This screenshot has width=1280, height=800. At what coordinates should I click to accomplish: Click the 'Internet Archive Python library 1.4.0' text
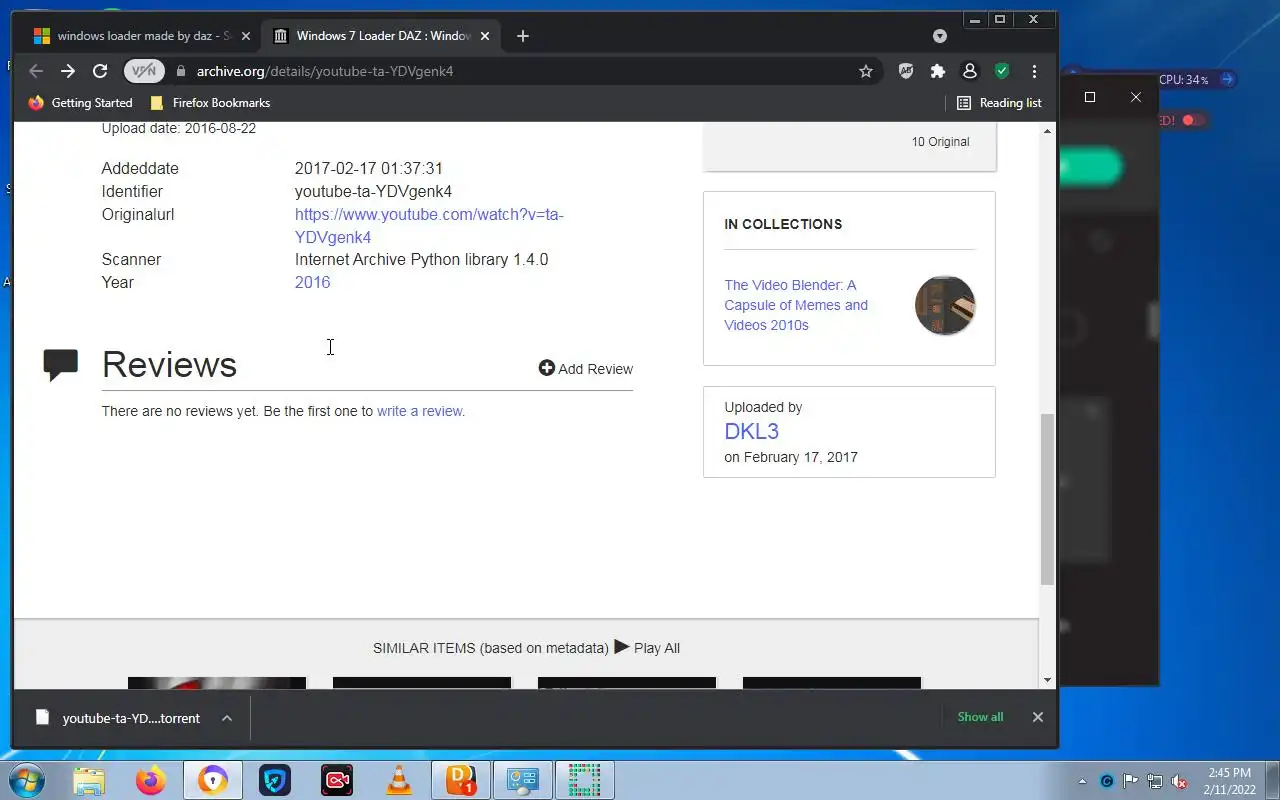click(421, 259)
